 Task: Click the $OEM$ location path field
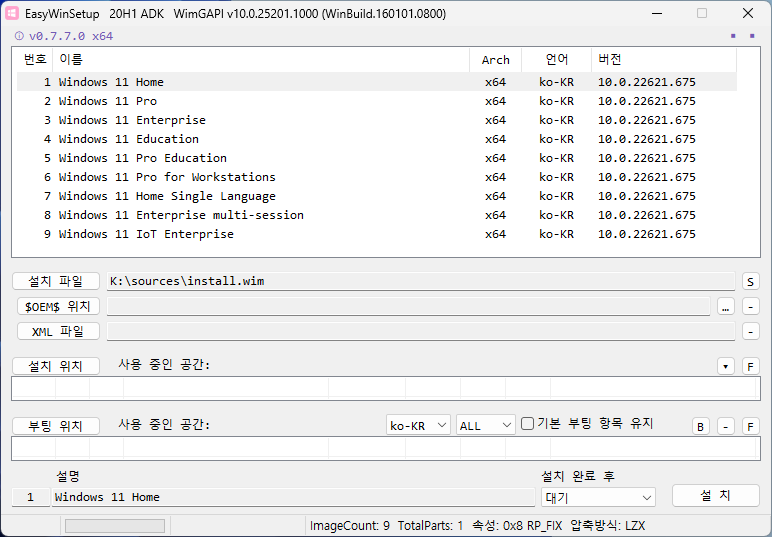point(409,307)
